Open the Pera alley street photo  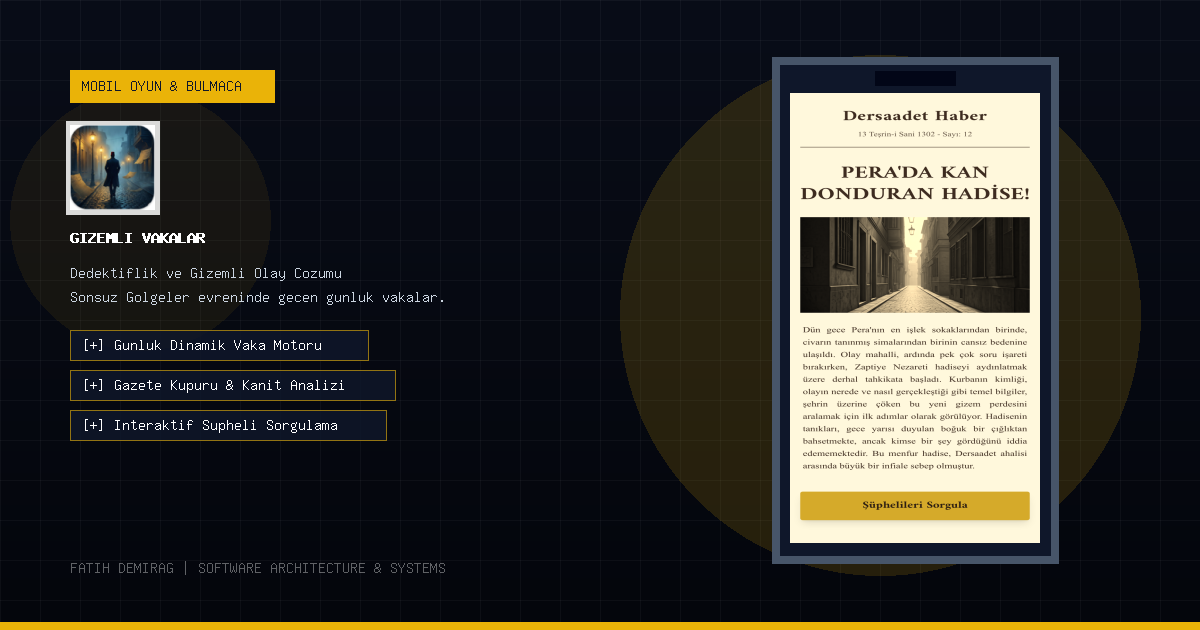(914, 265)
